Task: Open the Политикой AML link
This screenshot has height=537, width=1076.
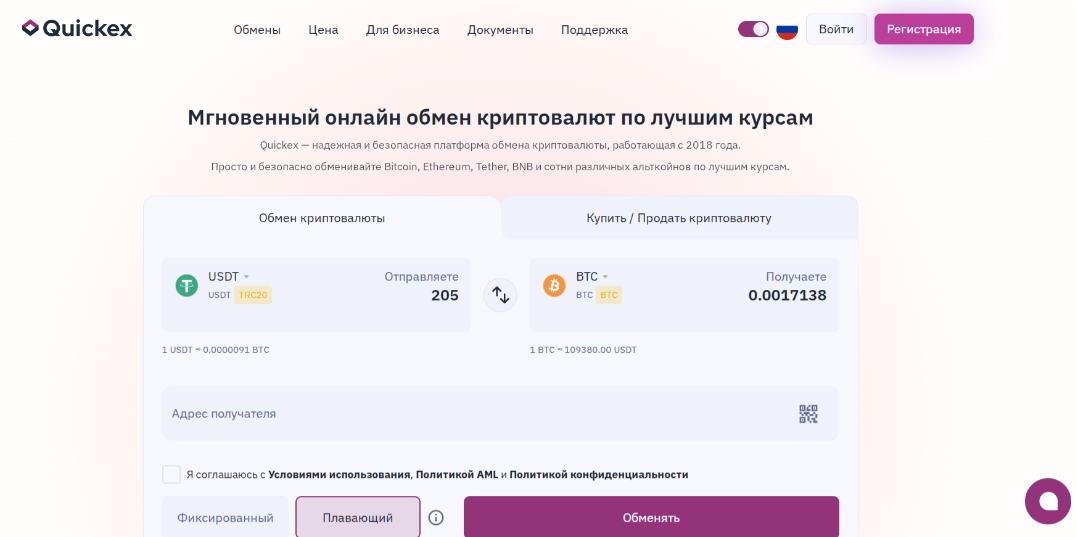Action: pyautogui.click(x=457, y=475)
